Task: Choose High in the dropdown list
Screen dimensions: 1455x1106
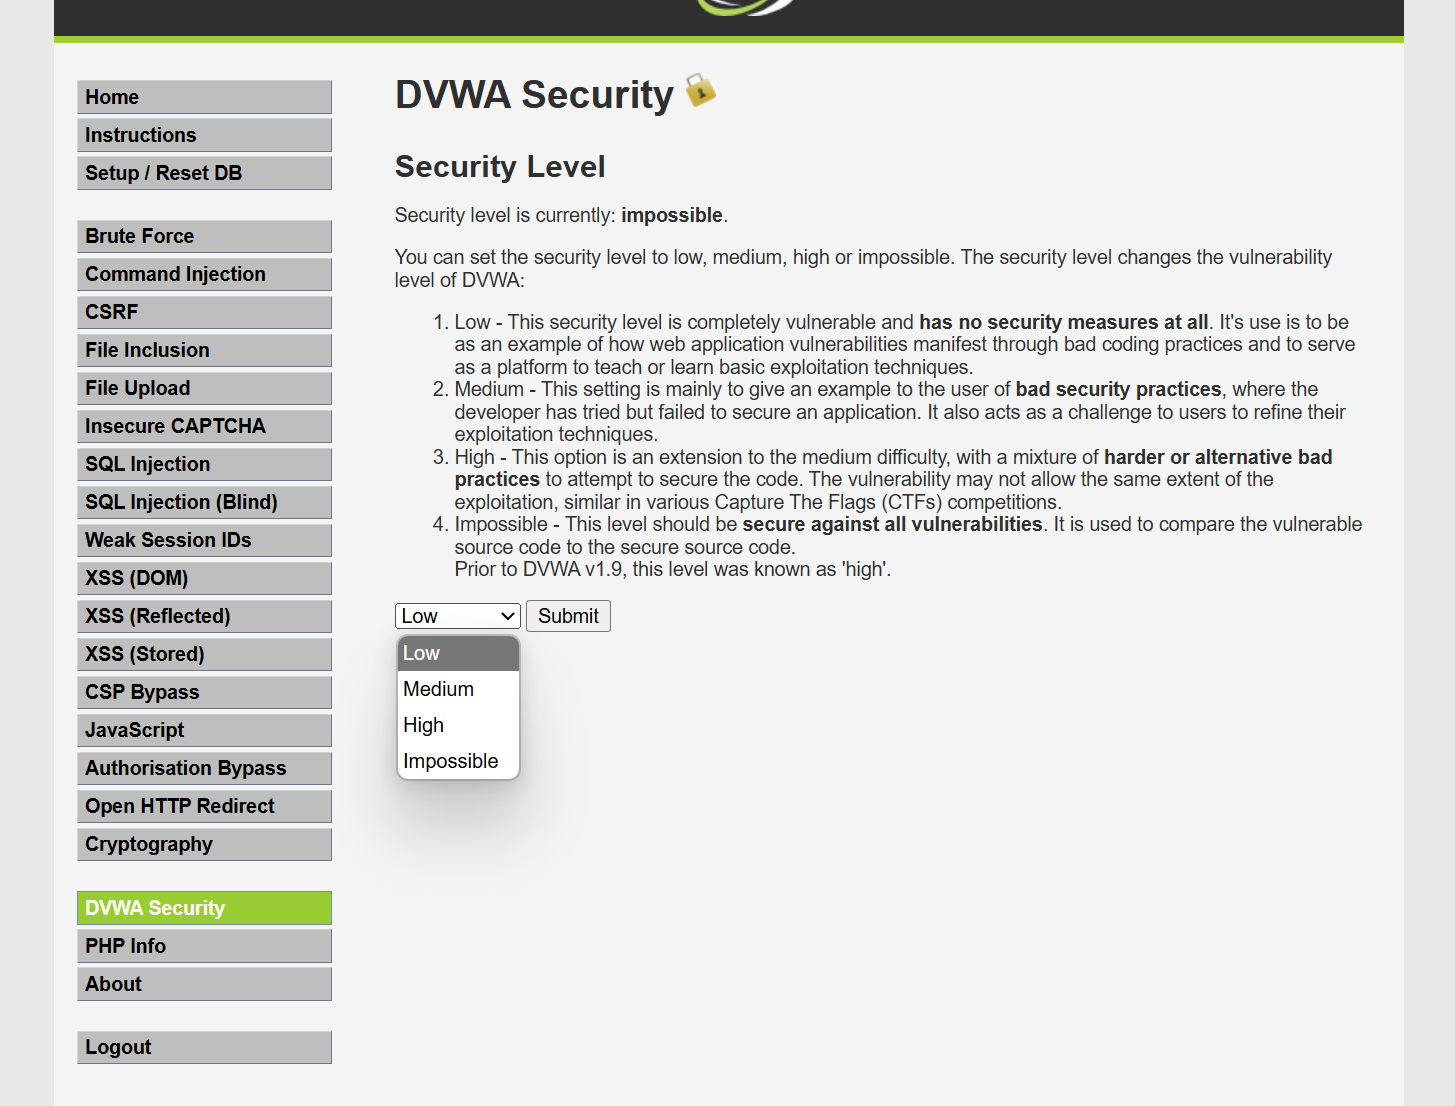Action: [458, 725]
